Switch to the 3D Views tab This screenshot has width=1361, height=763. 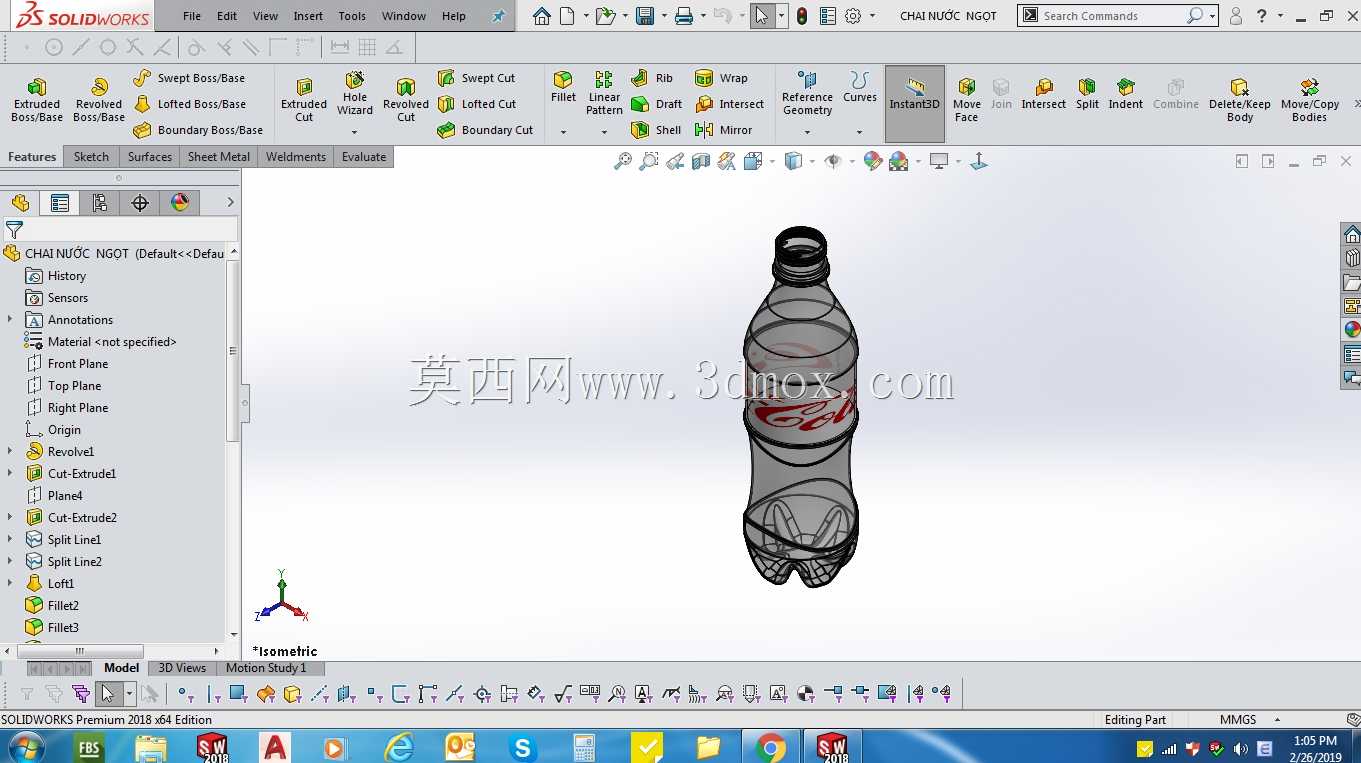coord(182,668)
